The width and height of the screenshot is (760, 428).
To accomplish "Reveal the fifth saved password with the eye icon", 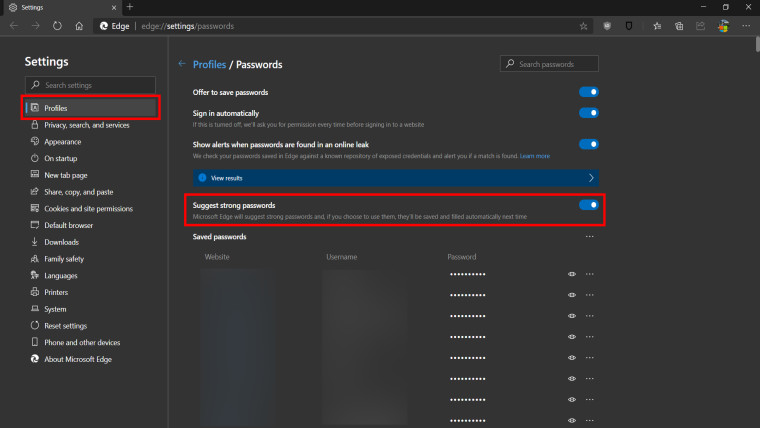I will [572, 357].
